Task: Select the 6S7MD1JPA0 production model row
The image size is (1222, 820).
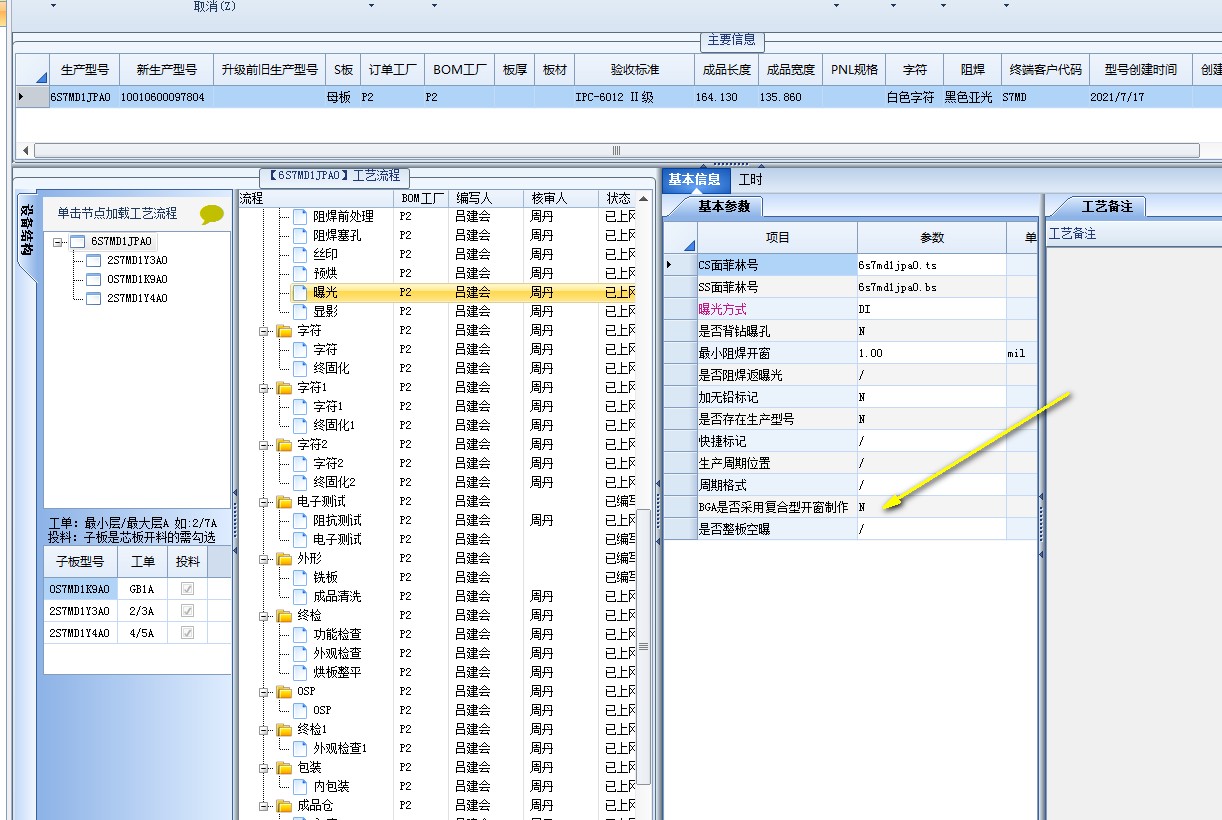Action: (x=618, y=97)
